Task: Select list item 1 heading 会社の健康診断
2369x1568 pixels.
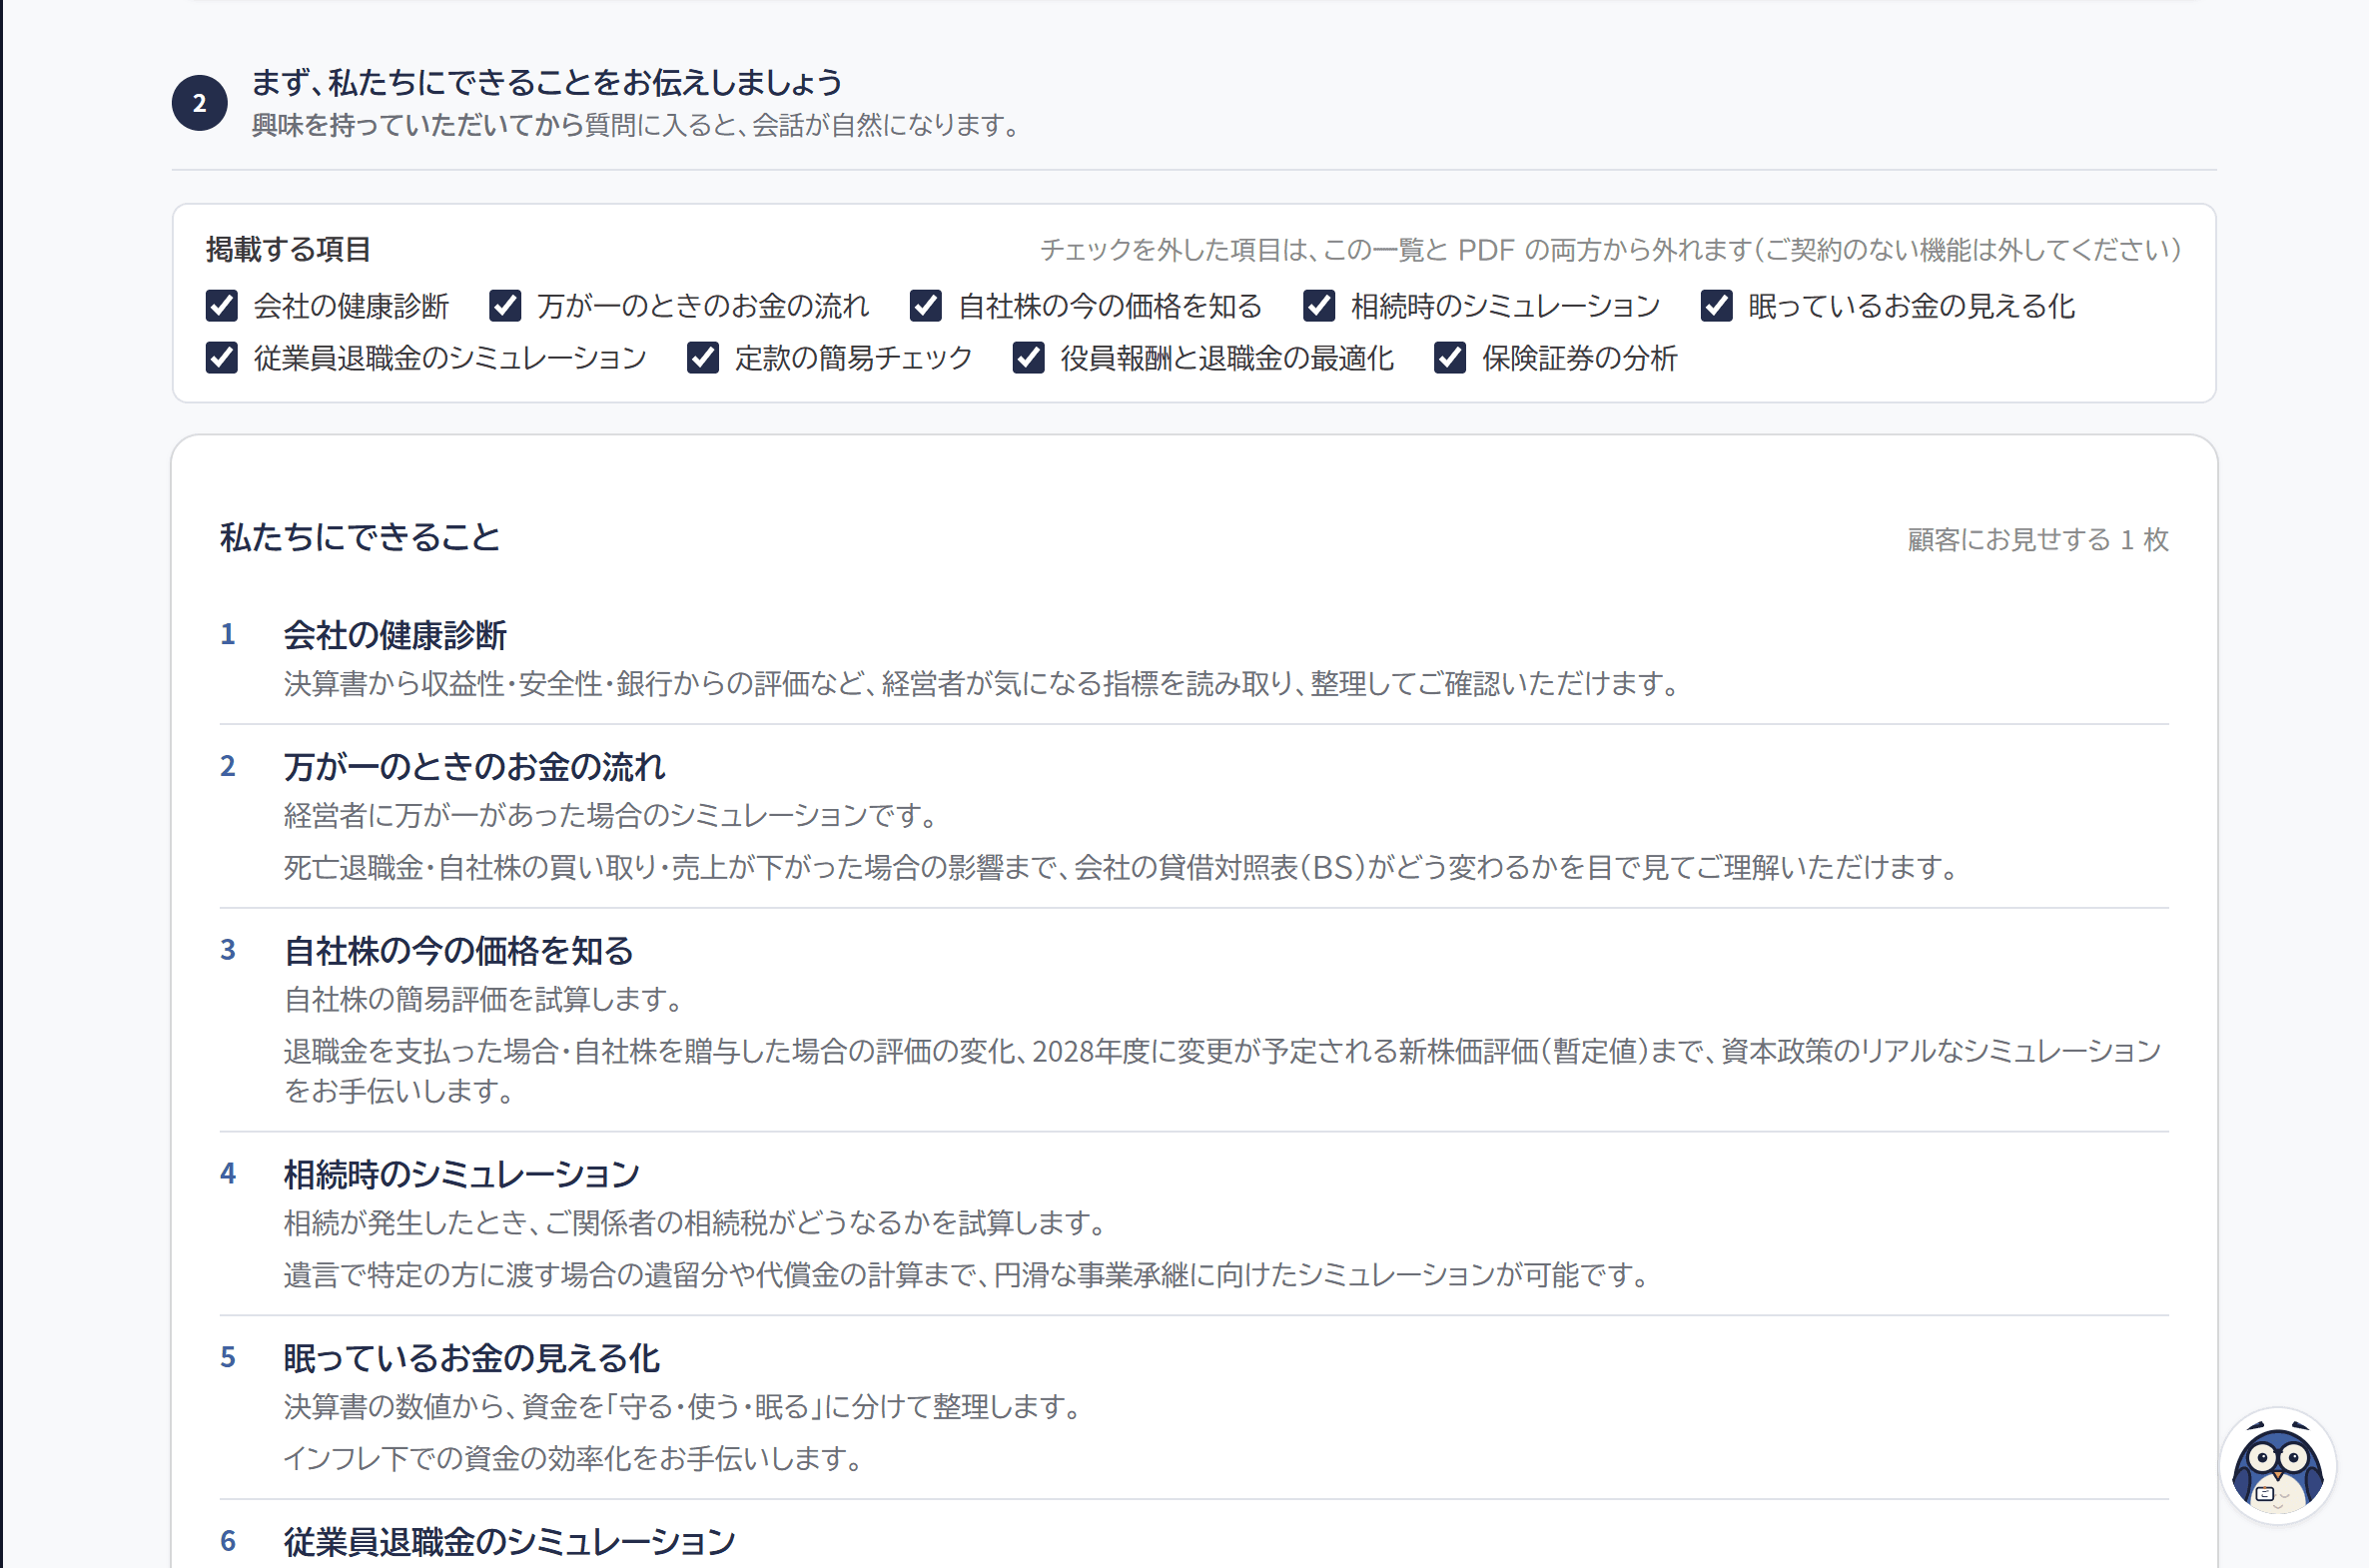Action: pos(395,635)
